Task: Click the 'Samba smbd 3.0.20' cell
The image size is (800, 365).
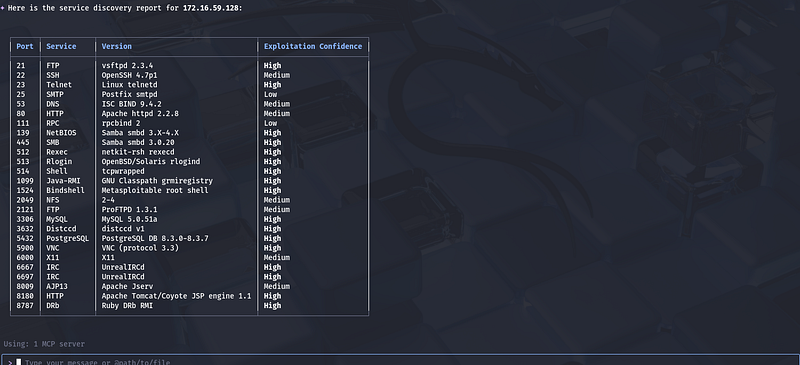Action: click(x=138, y=142)
